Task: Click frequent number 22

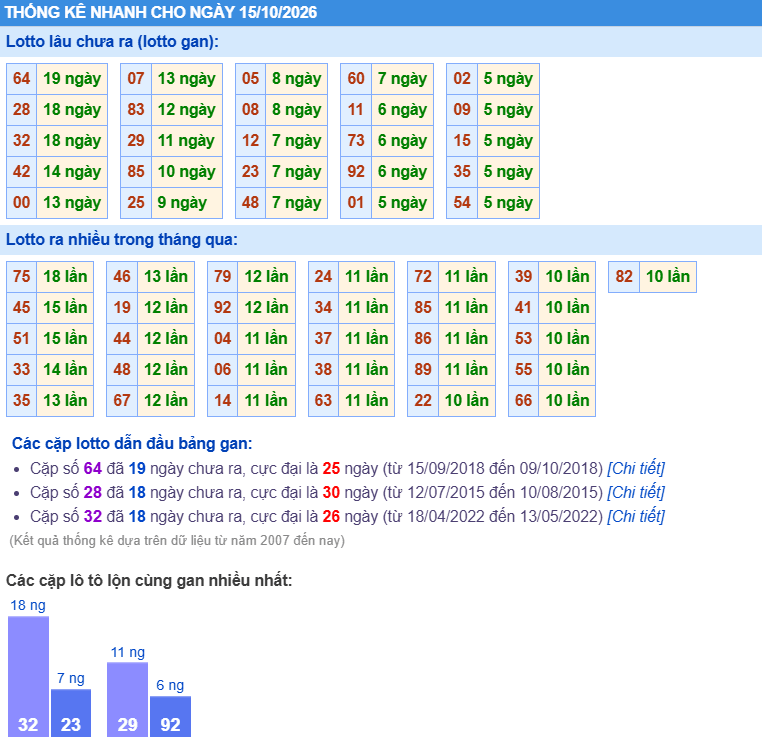Action: 423,401
